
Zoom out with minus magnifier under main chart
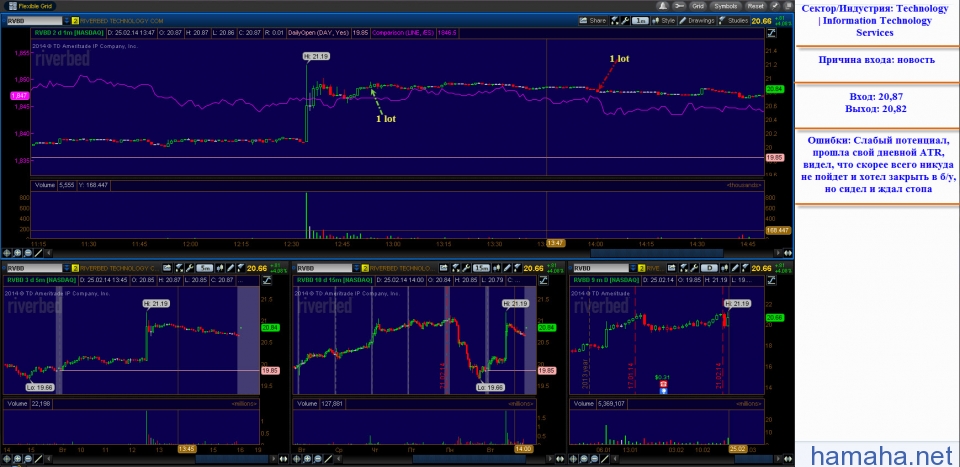28,252
